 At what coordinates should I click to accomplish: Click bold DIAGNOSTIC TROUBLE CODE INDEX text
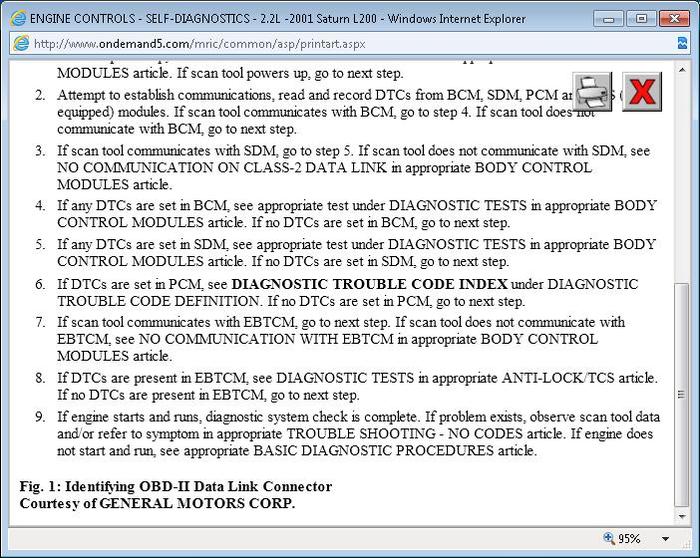click(x=370, y=284)
